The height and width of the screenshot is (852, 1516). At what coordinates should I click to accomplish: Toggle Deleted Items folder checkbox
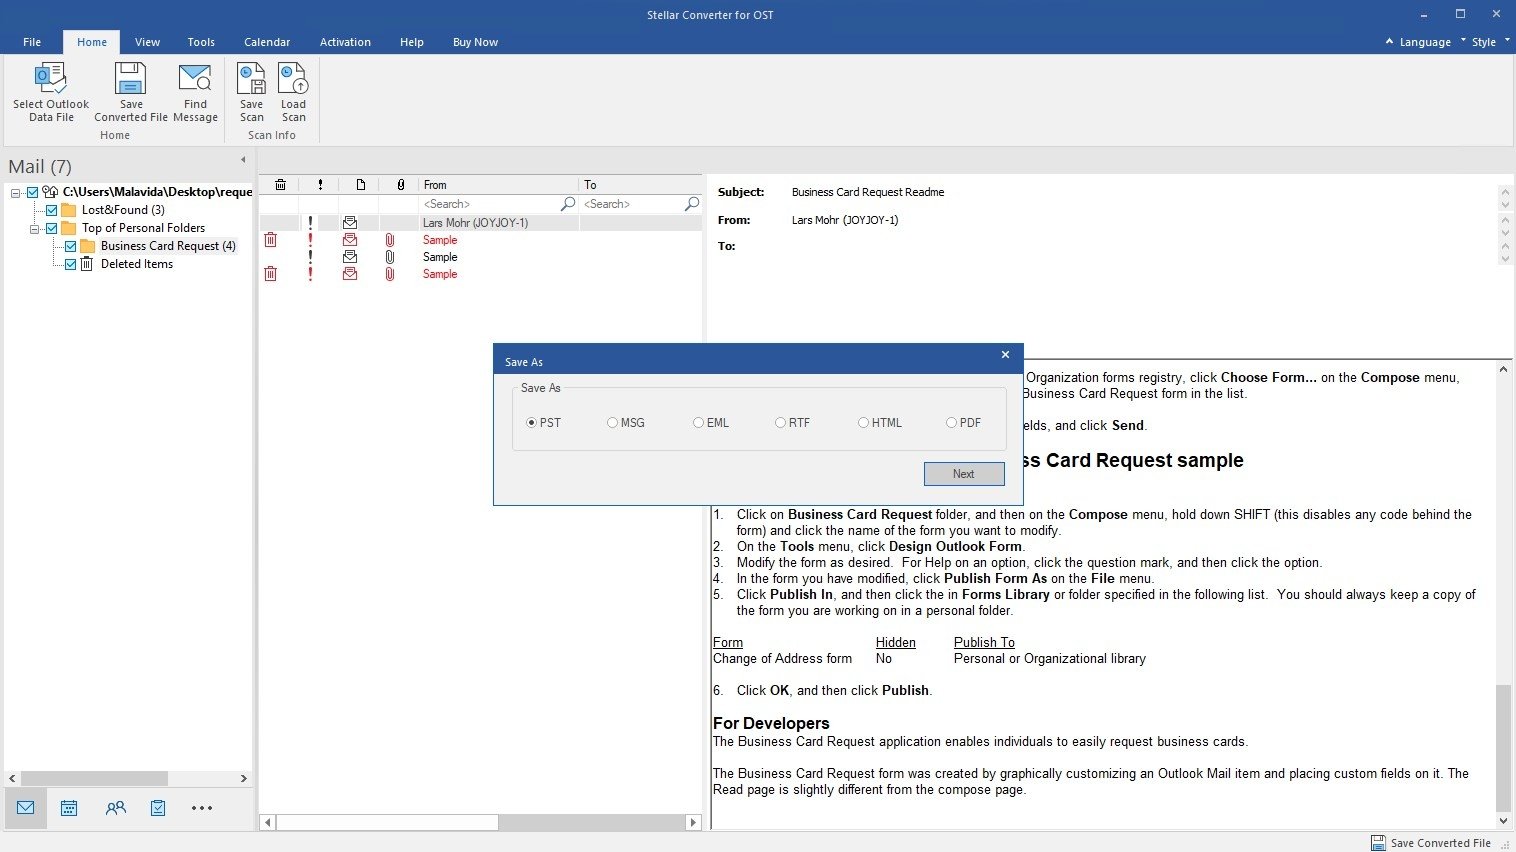[70, 264]
